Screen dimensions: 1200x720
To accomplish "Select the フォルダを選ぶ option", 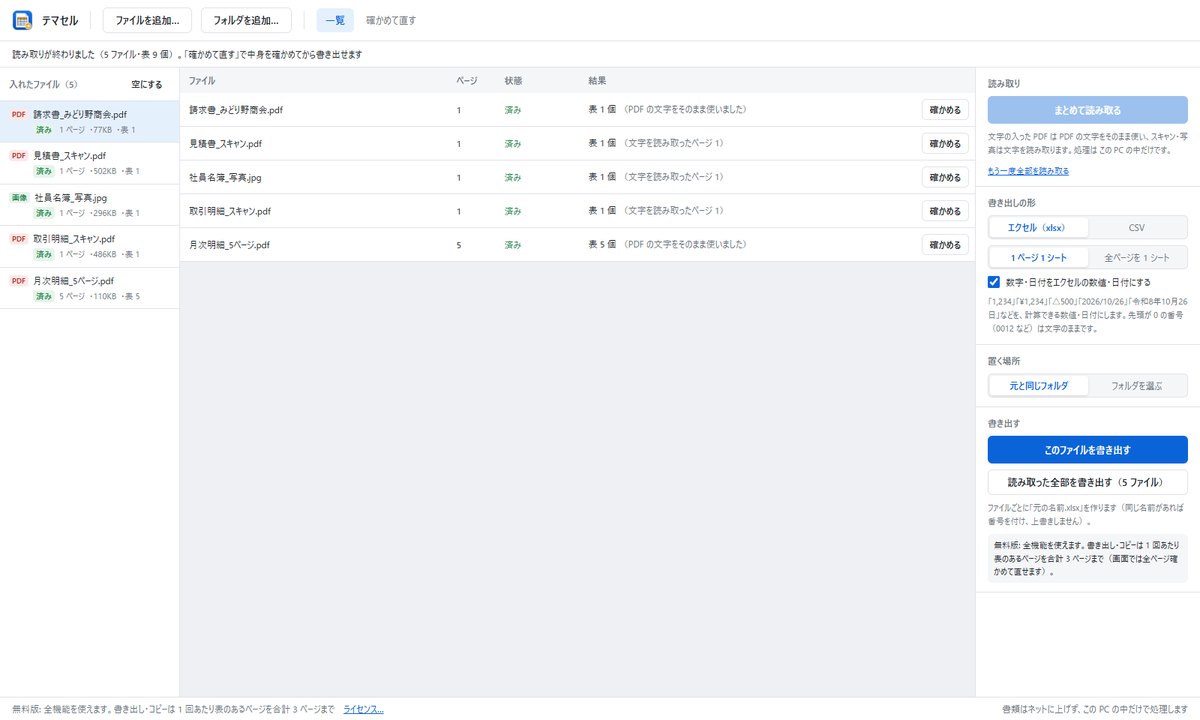I will pyautogui.click(x=1137, y=386).
